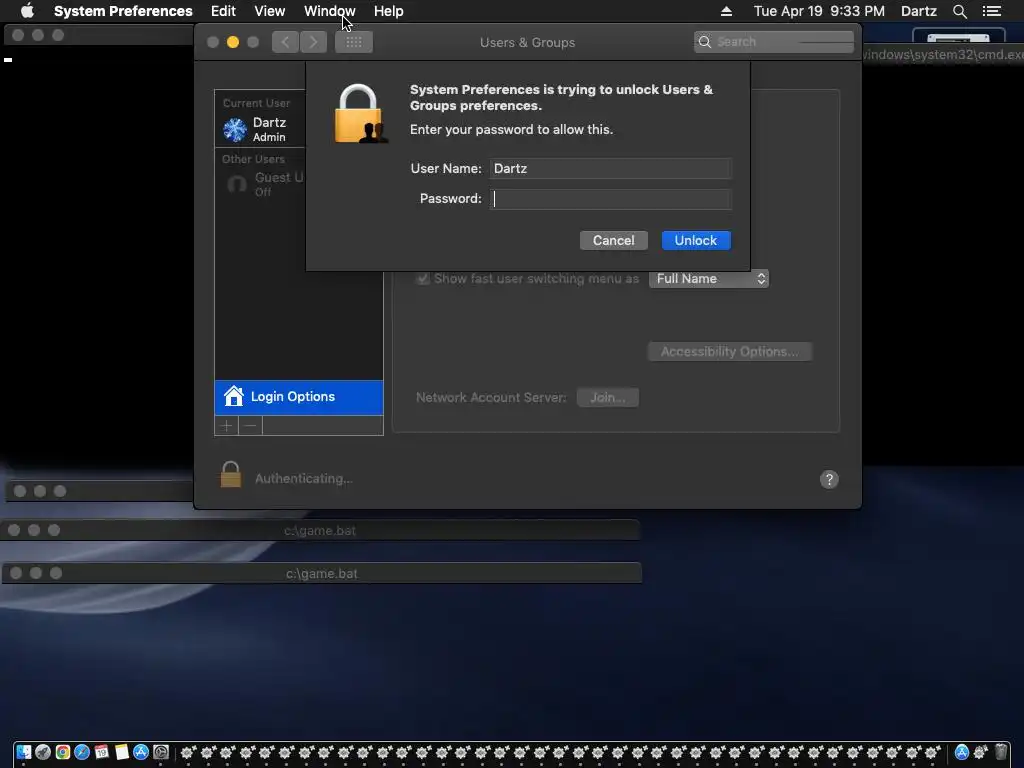Open the View menu
Image resolution: width=1024 pixels, height=768 pixels.
pyautogui.click(x=269, y=11)
